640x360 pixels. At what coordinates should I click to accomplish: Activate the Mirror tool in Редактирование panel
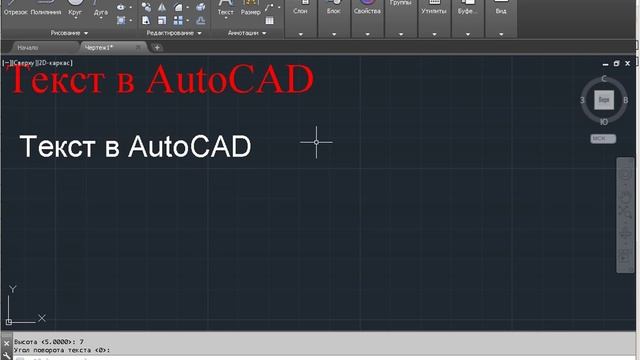coord(162,7)
